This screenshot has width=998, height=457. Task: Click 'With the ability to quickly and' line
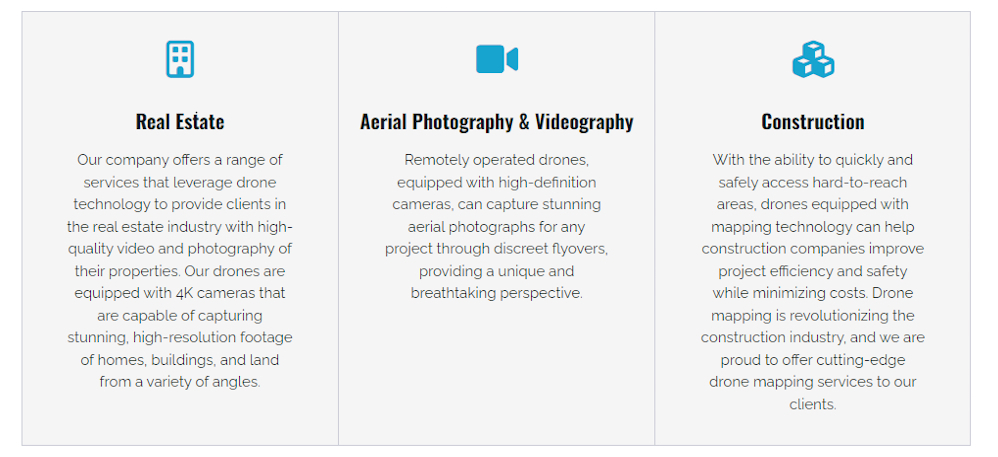point(813,160)
